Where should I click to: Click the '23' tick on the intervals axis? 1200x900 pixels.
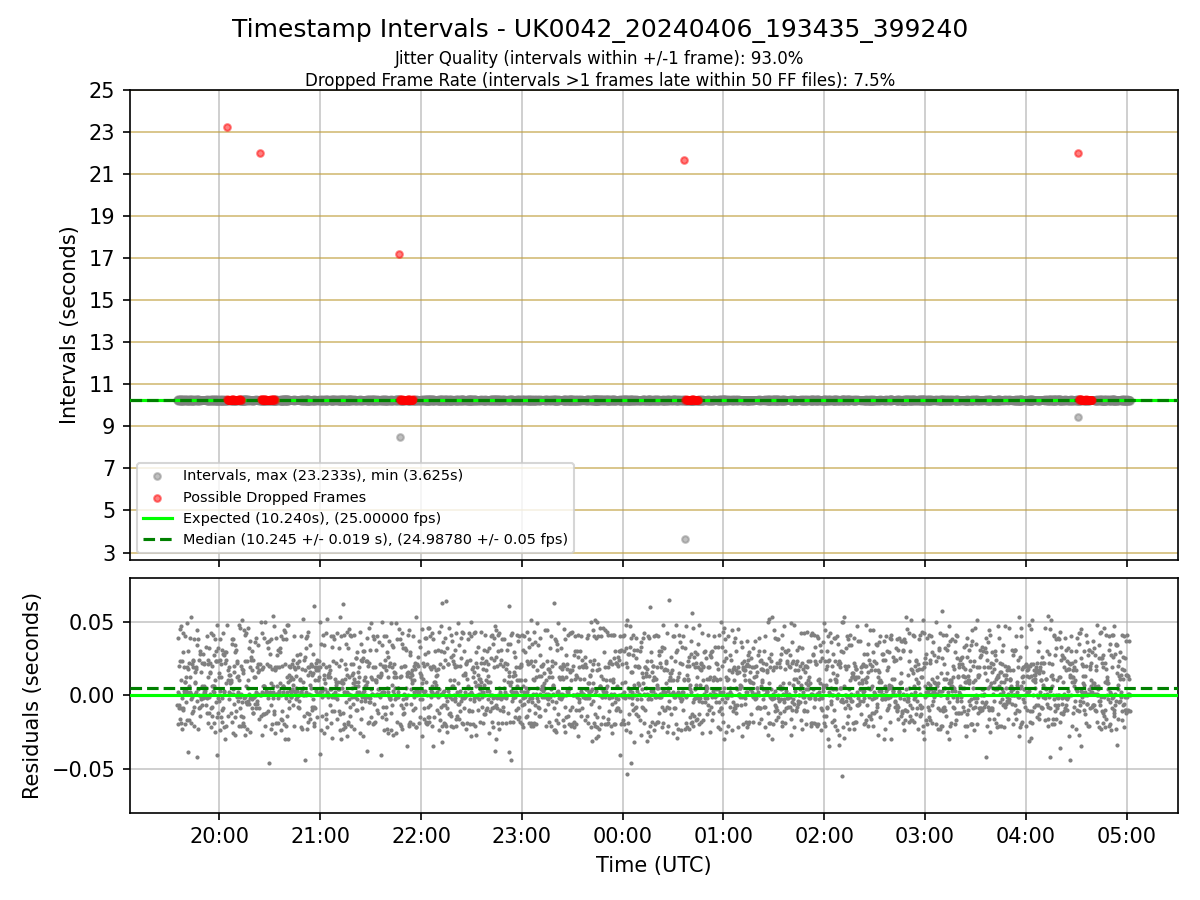(103, 133)
